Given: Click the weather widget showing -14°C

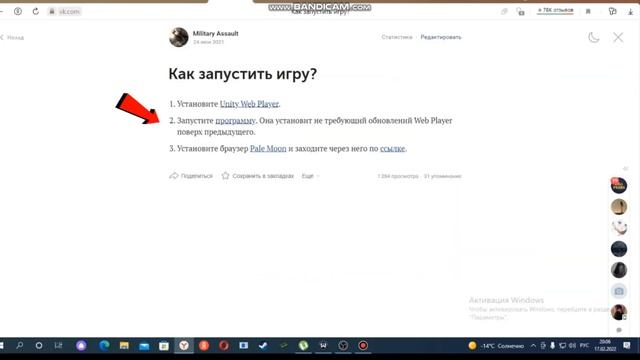Looking at the screenshot, I should pos(496,346).
